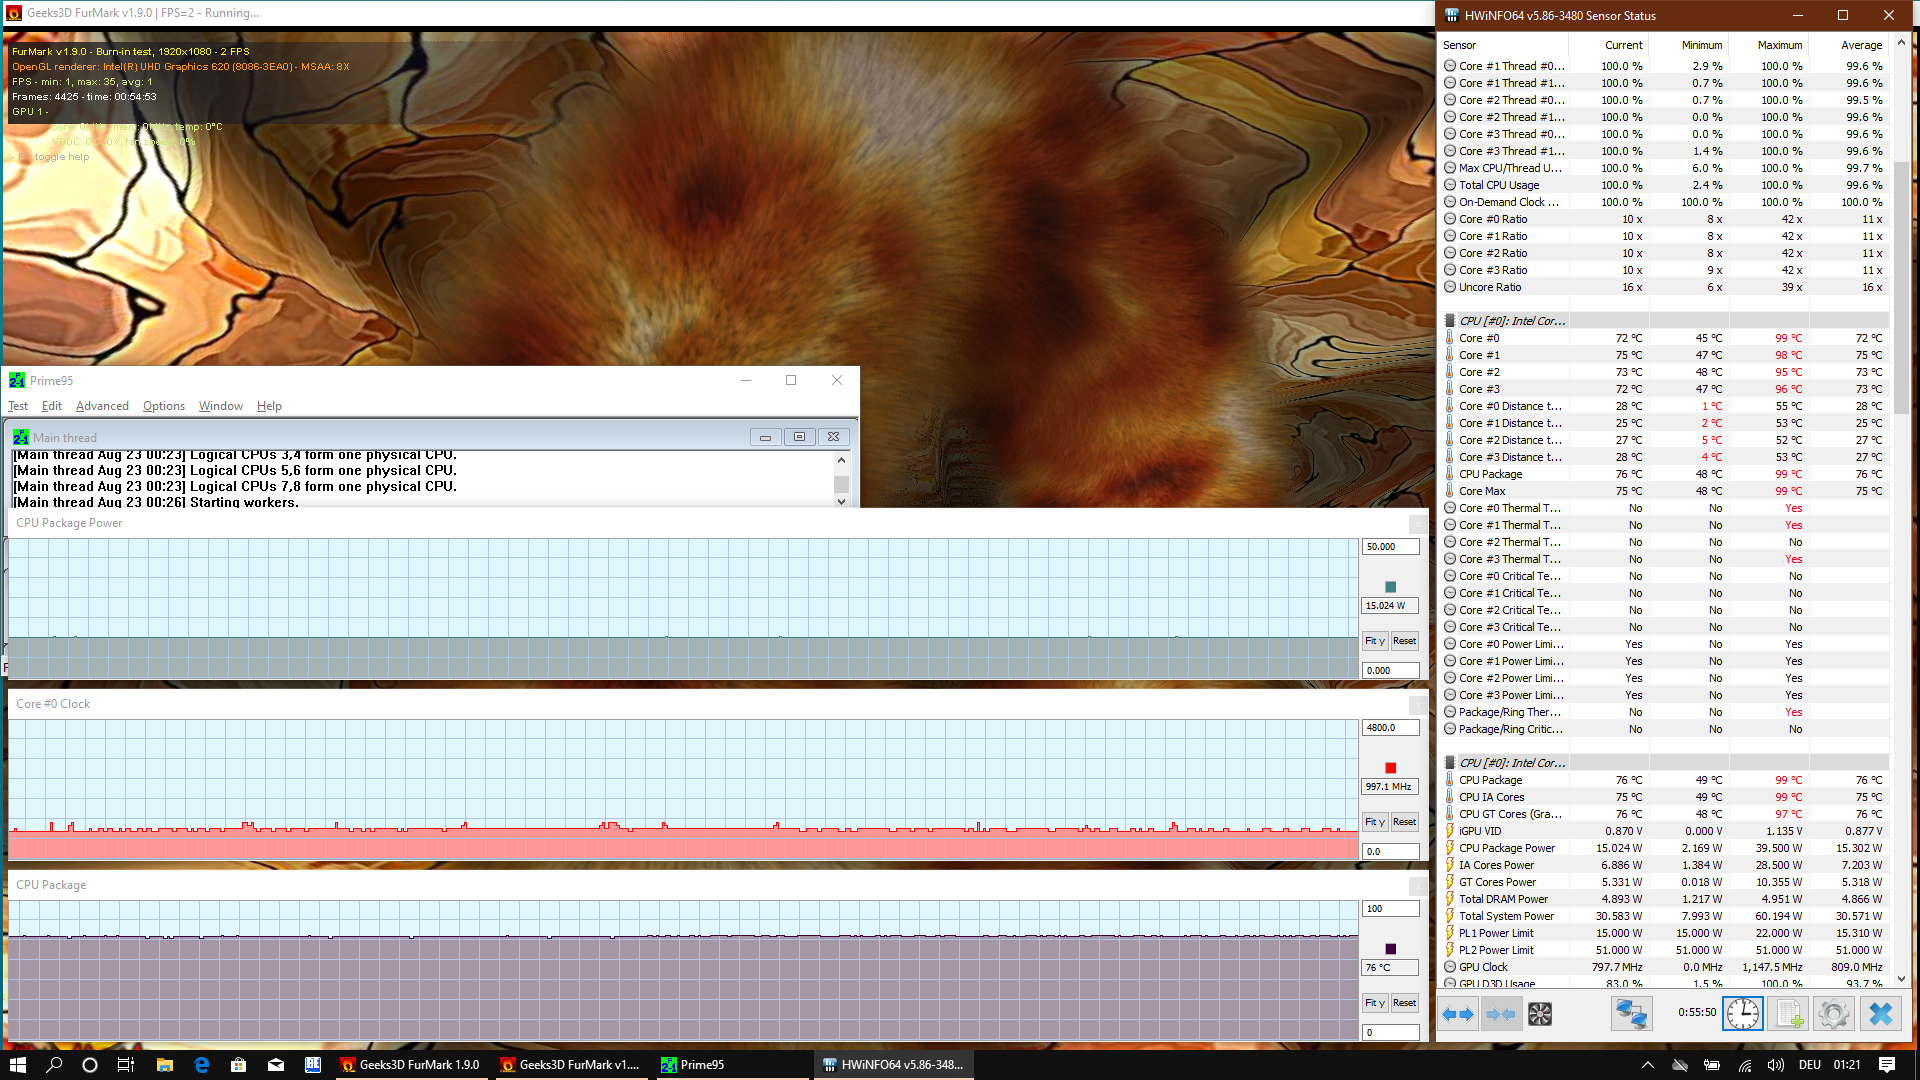Select the CPU Package Power sensor row

tap(1664, 848)
